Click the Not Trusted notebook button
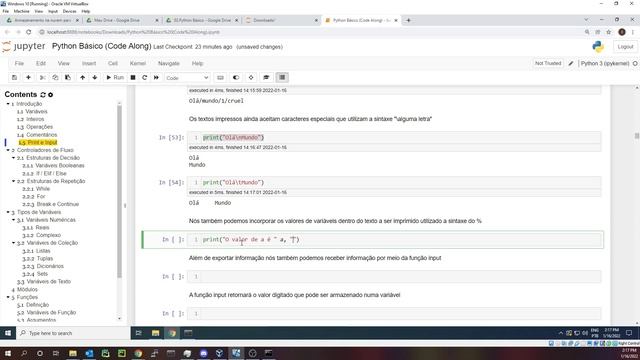 click(x=548, y=63)
